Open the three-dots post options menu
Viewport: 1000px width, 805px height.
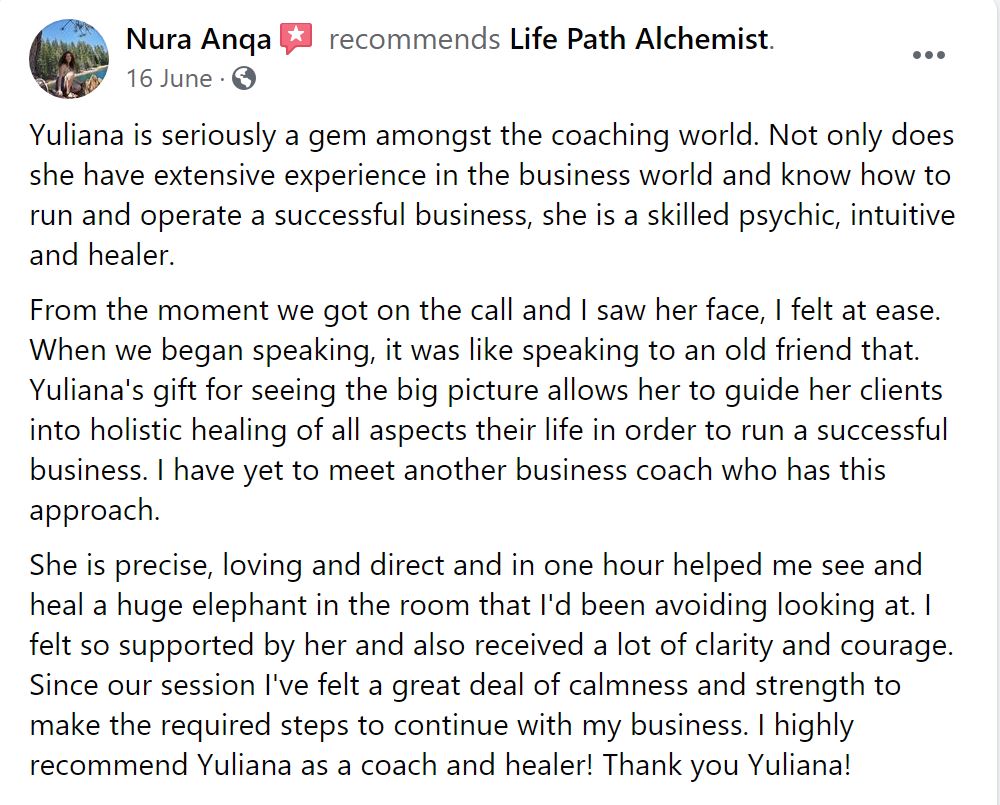[x=929, y=55]
